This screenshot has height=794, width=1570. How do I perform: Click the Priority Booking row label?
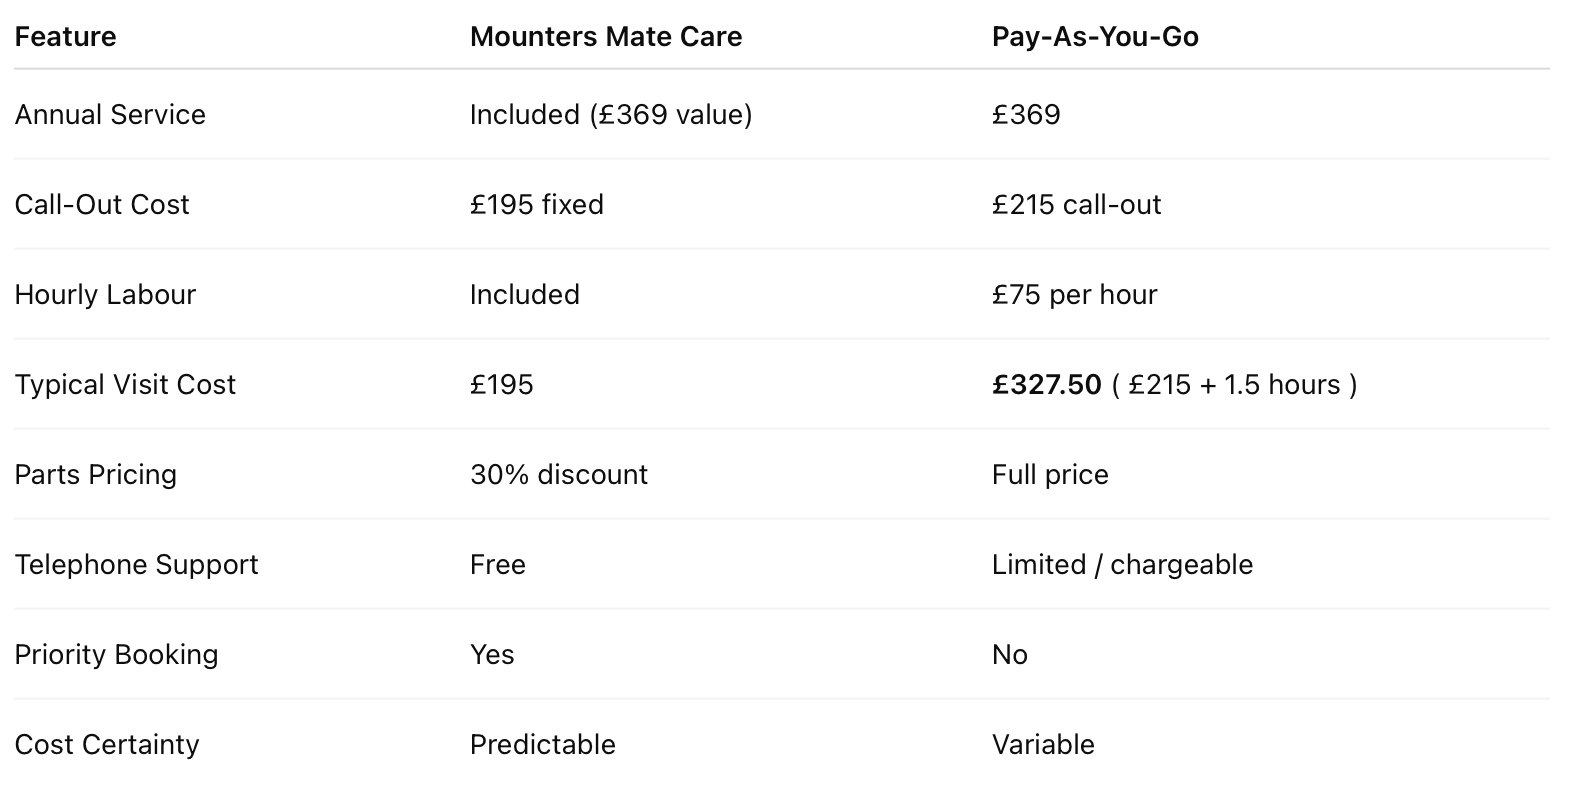coord(116,655)
